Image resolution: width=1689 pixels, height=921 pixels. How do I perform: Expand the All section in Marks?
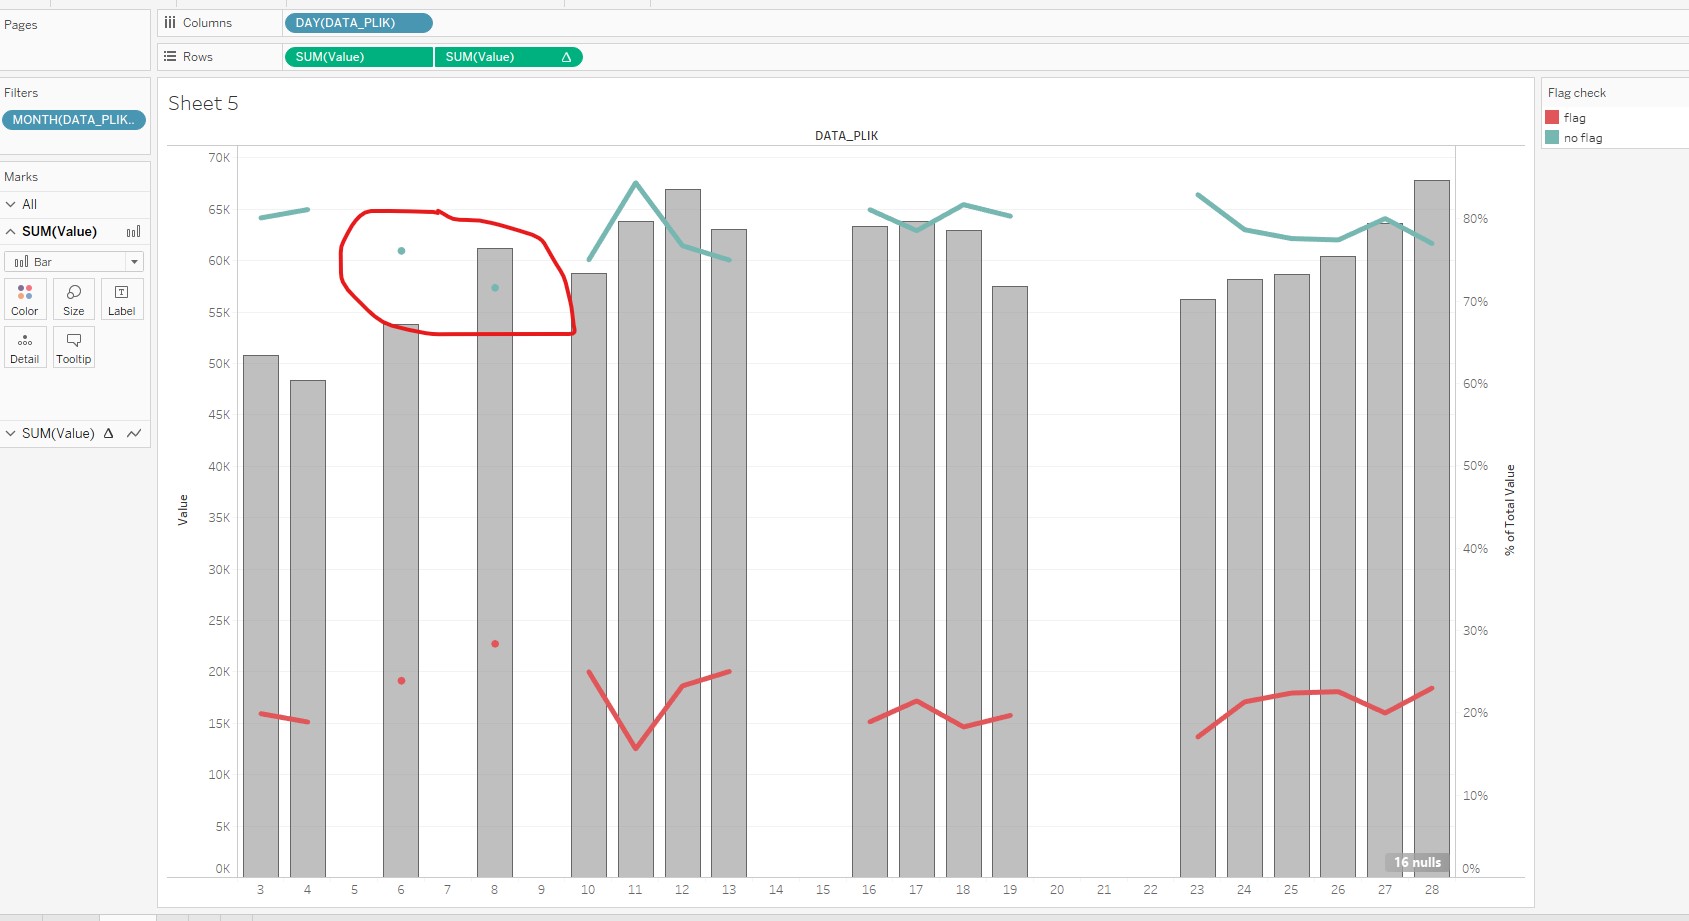point(11,204)
